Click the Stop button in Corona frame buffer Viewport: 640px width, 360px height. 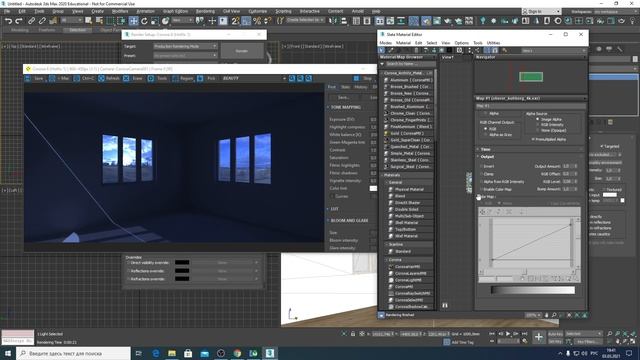[364, 78]
